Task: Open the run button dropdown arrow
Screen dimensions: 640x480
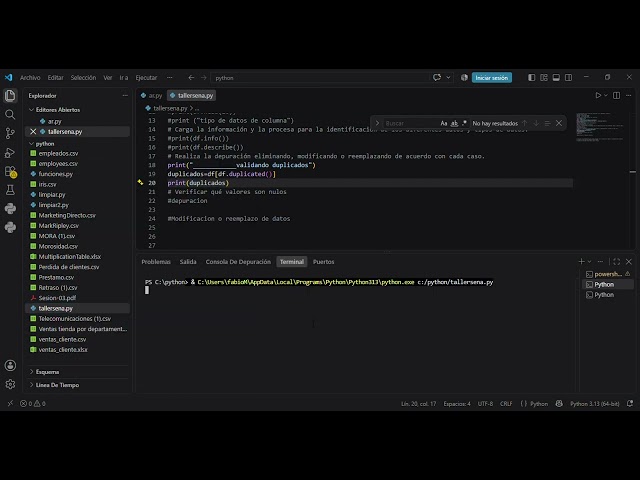Action: [x=606, y=96]
